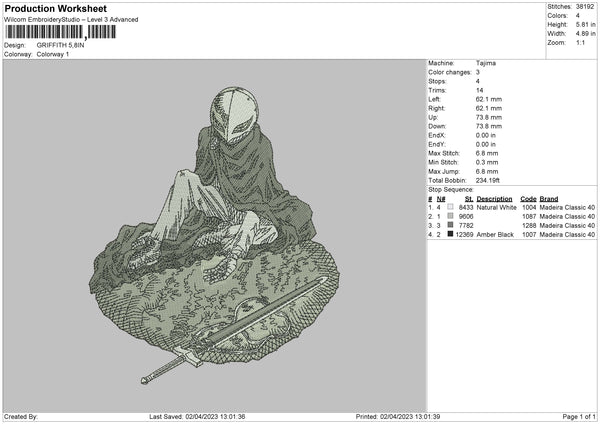Click the 'EndX:' label

(437, 135)
